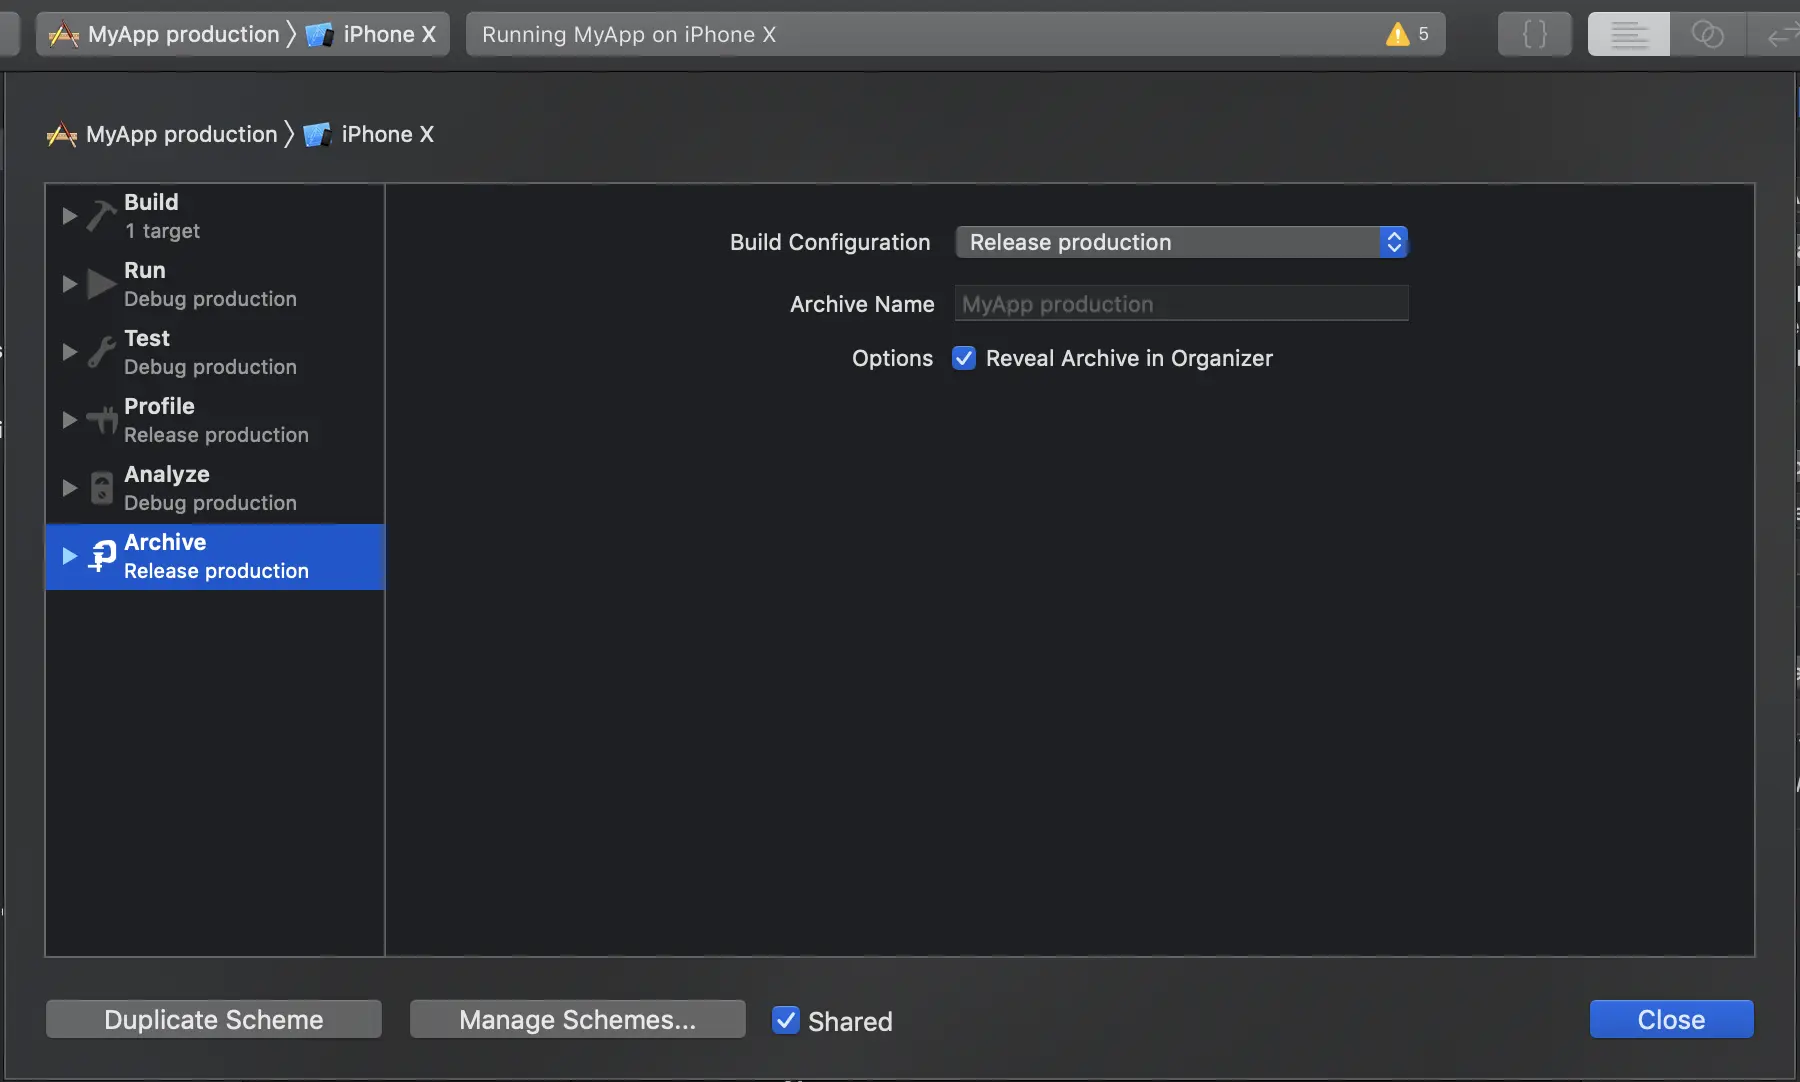Screen dimensions: 1800x1082
Task: Click the MyApp app icon in sheet breadcrumb
Action: [x=62, y=134]
